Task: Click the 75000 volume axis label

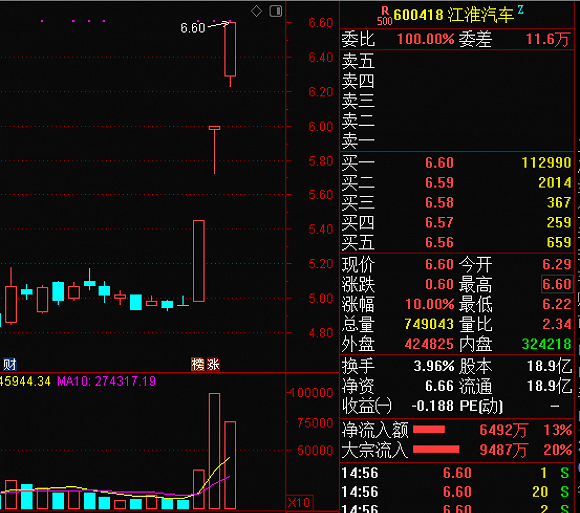Action: click(315, 423)
